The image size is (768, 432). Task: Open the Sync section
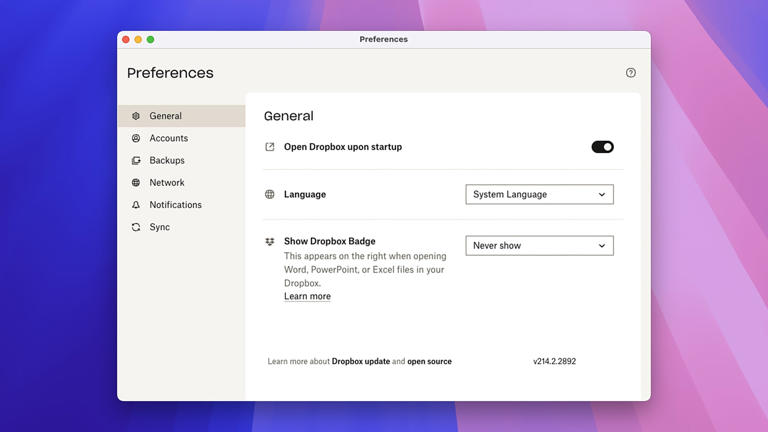[160, 227]
